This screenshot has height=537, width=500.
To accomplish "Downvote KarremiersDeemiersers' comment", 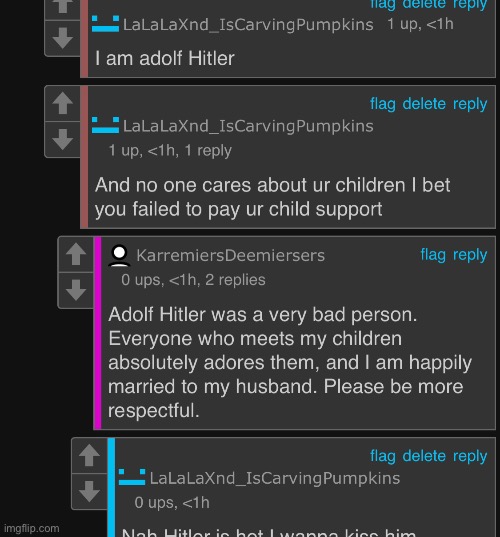I will click(76, 290).
